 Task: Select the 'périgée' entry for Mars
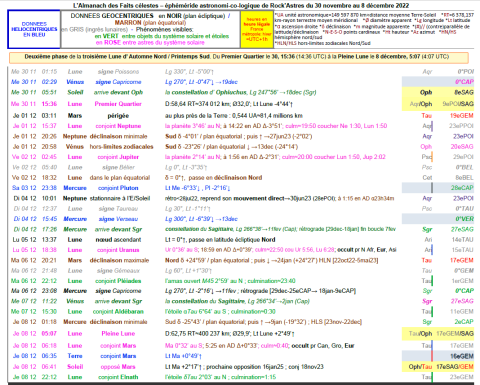click(x=118, y=116)
